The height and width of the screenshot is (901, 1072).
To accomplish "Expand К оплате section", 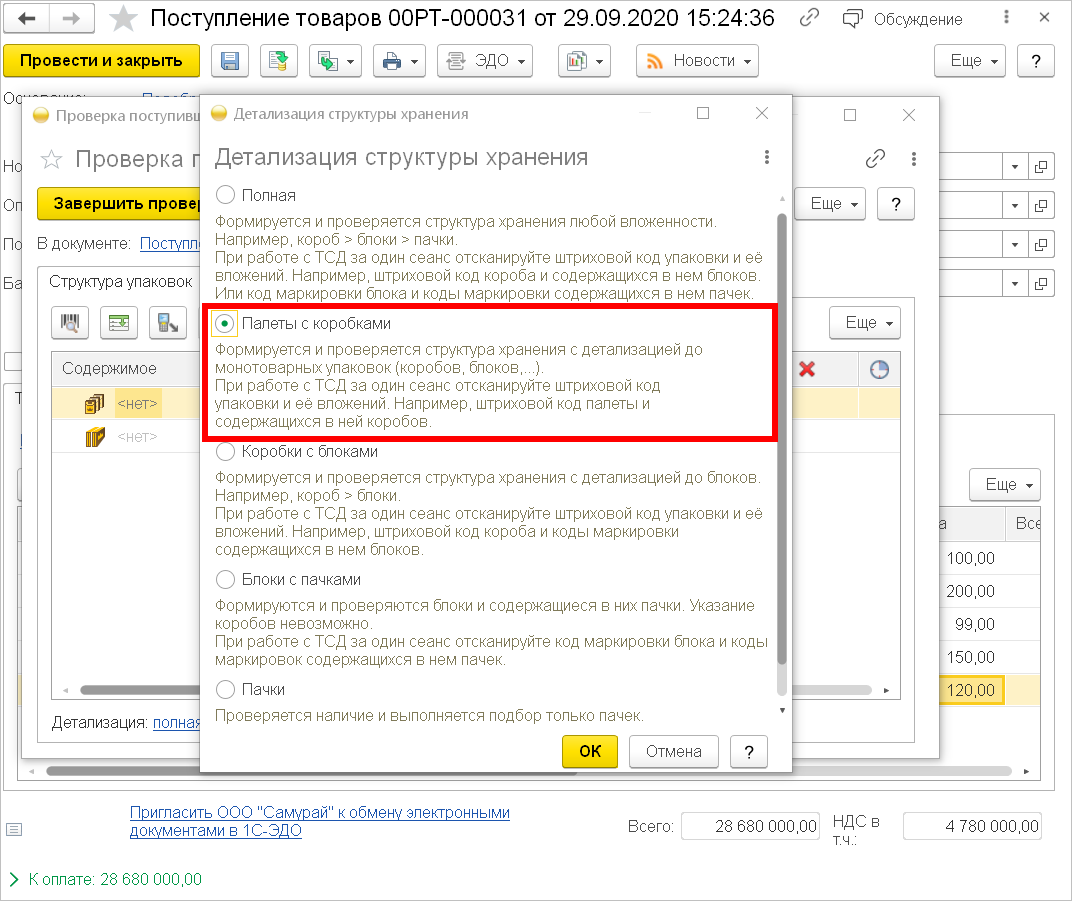I will pos(14,879).
